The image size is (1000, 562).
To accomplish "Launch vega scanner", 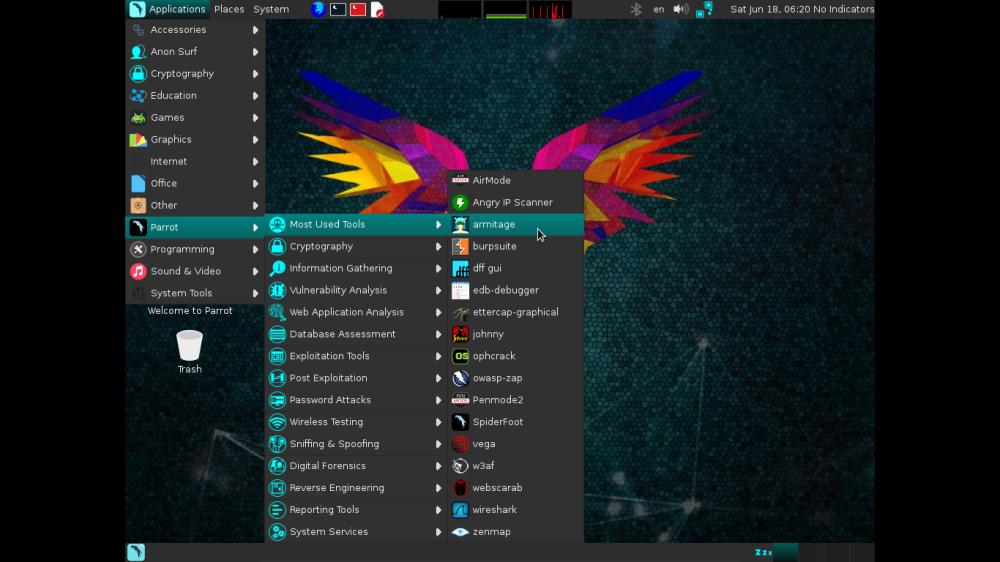I will click(515, 444).
